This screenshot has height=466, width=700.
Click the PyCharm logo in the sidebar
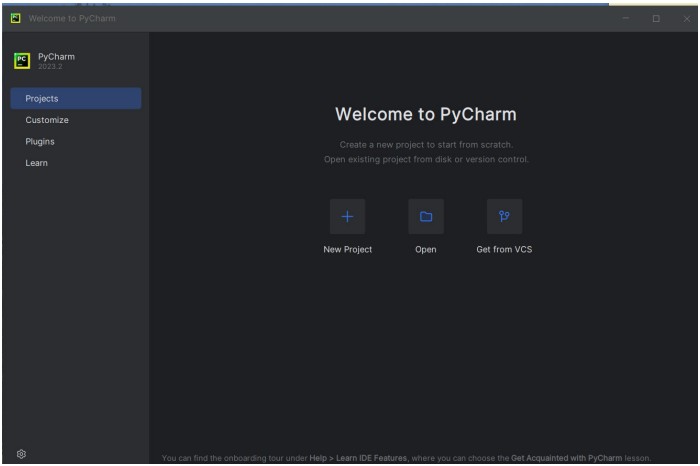pos(22,61)
